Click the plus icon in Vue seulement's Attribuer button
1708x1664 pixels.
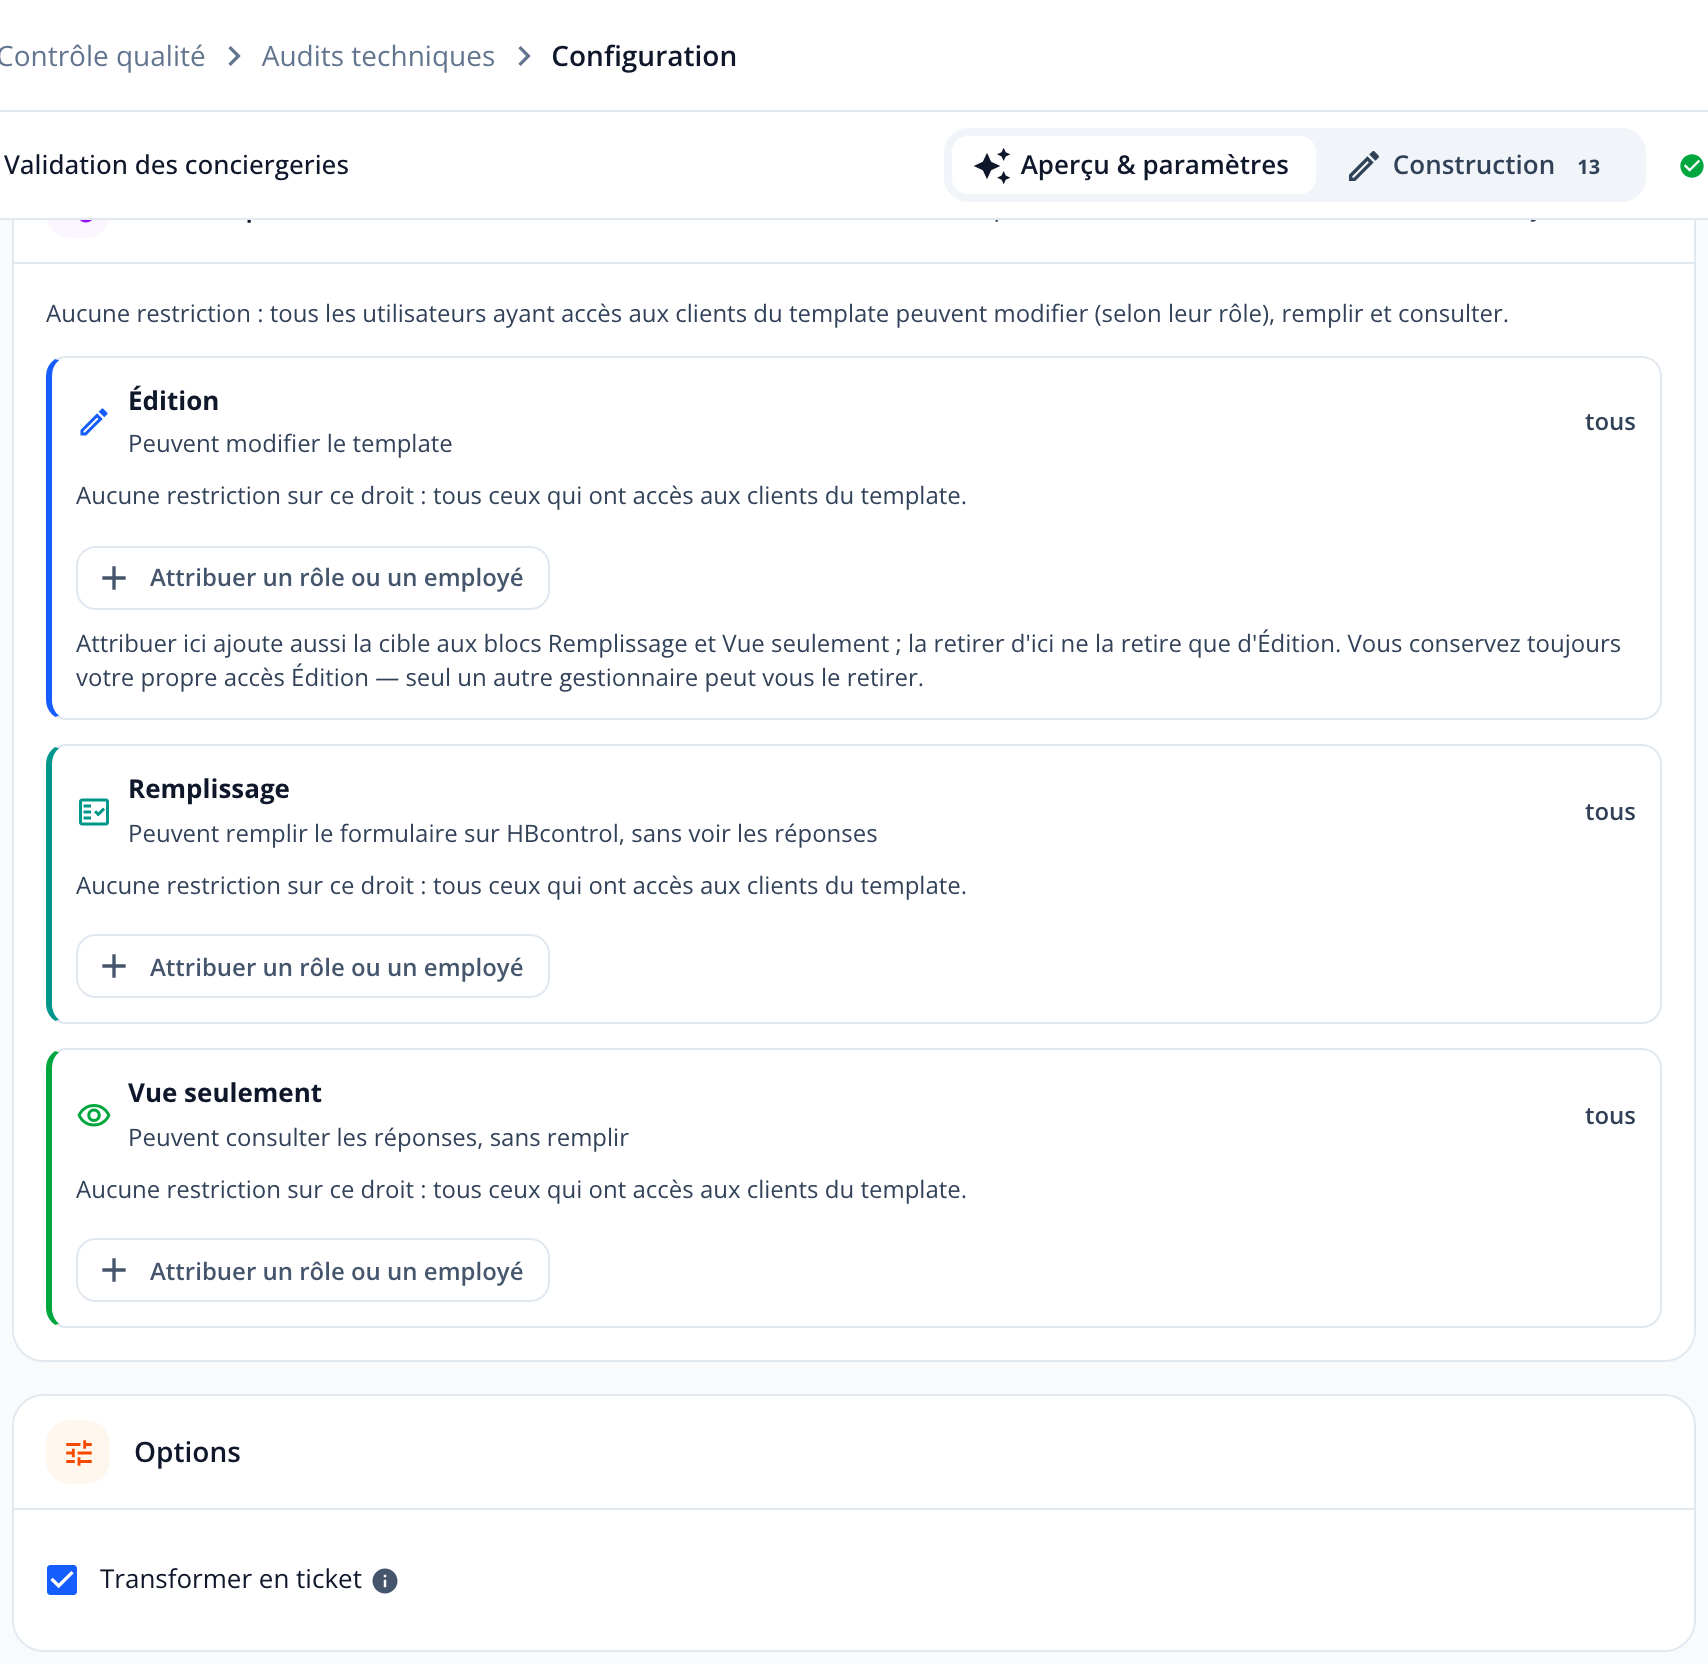coord(114,1270)
